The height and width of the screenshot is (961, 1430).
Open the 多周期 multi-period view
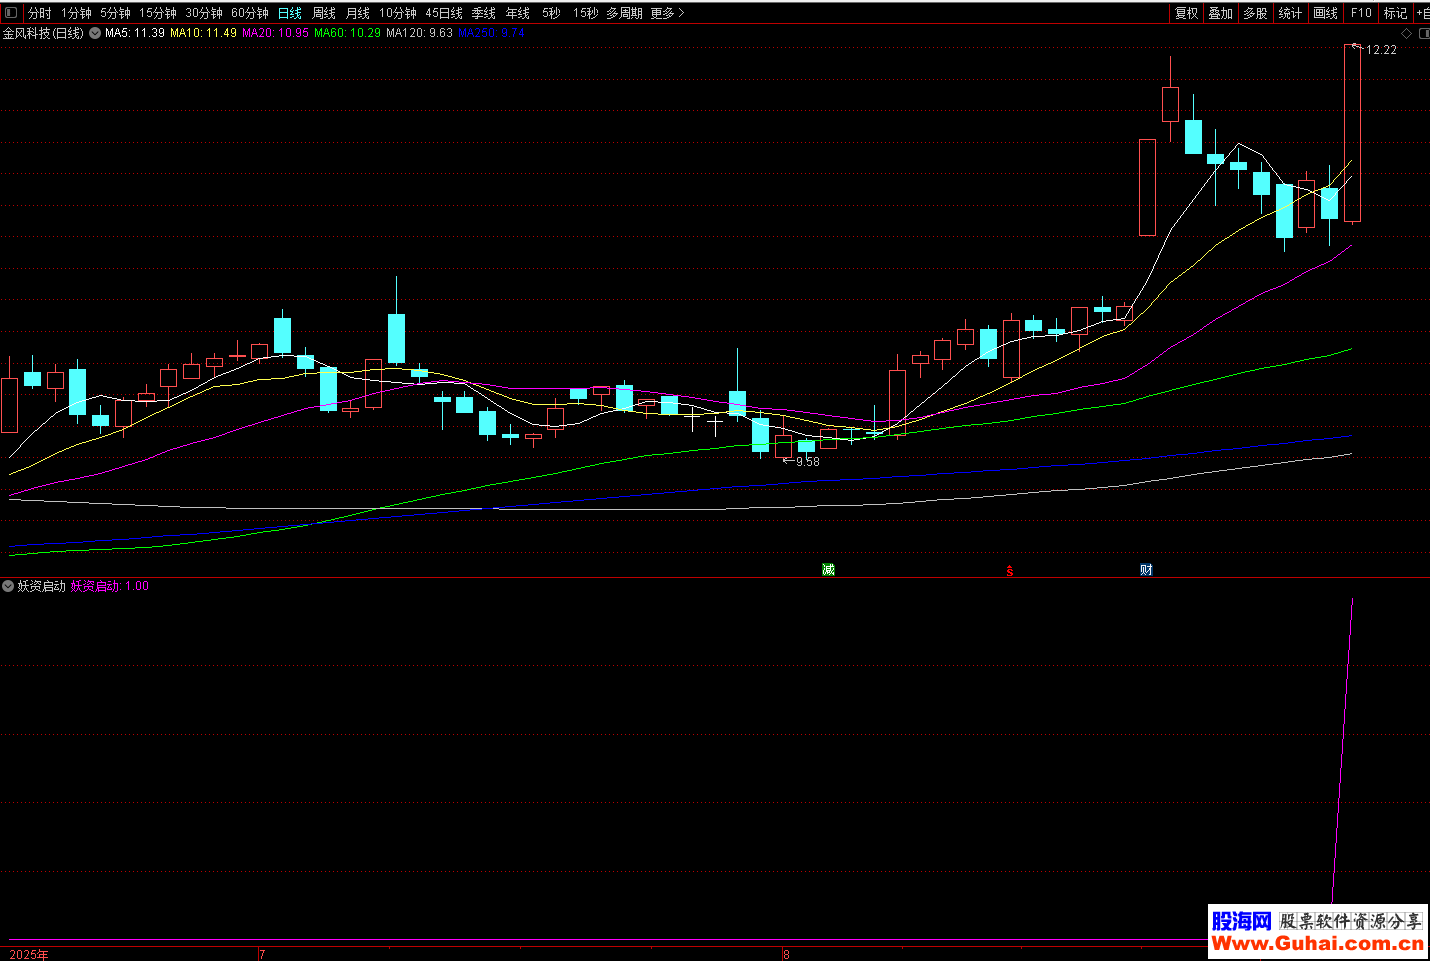click(625, 13)
